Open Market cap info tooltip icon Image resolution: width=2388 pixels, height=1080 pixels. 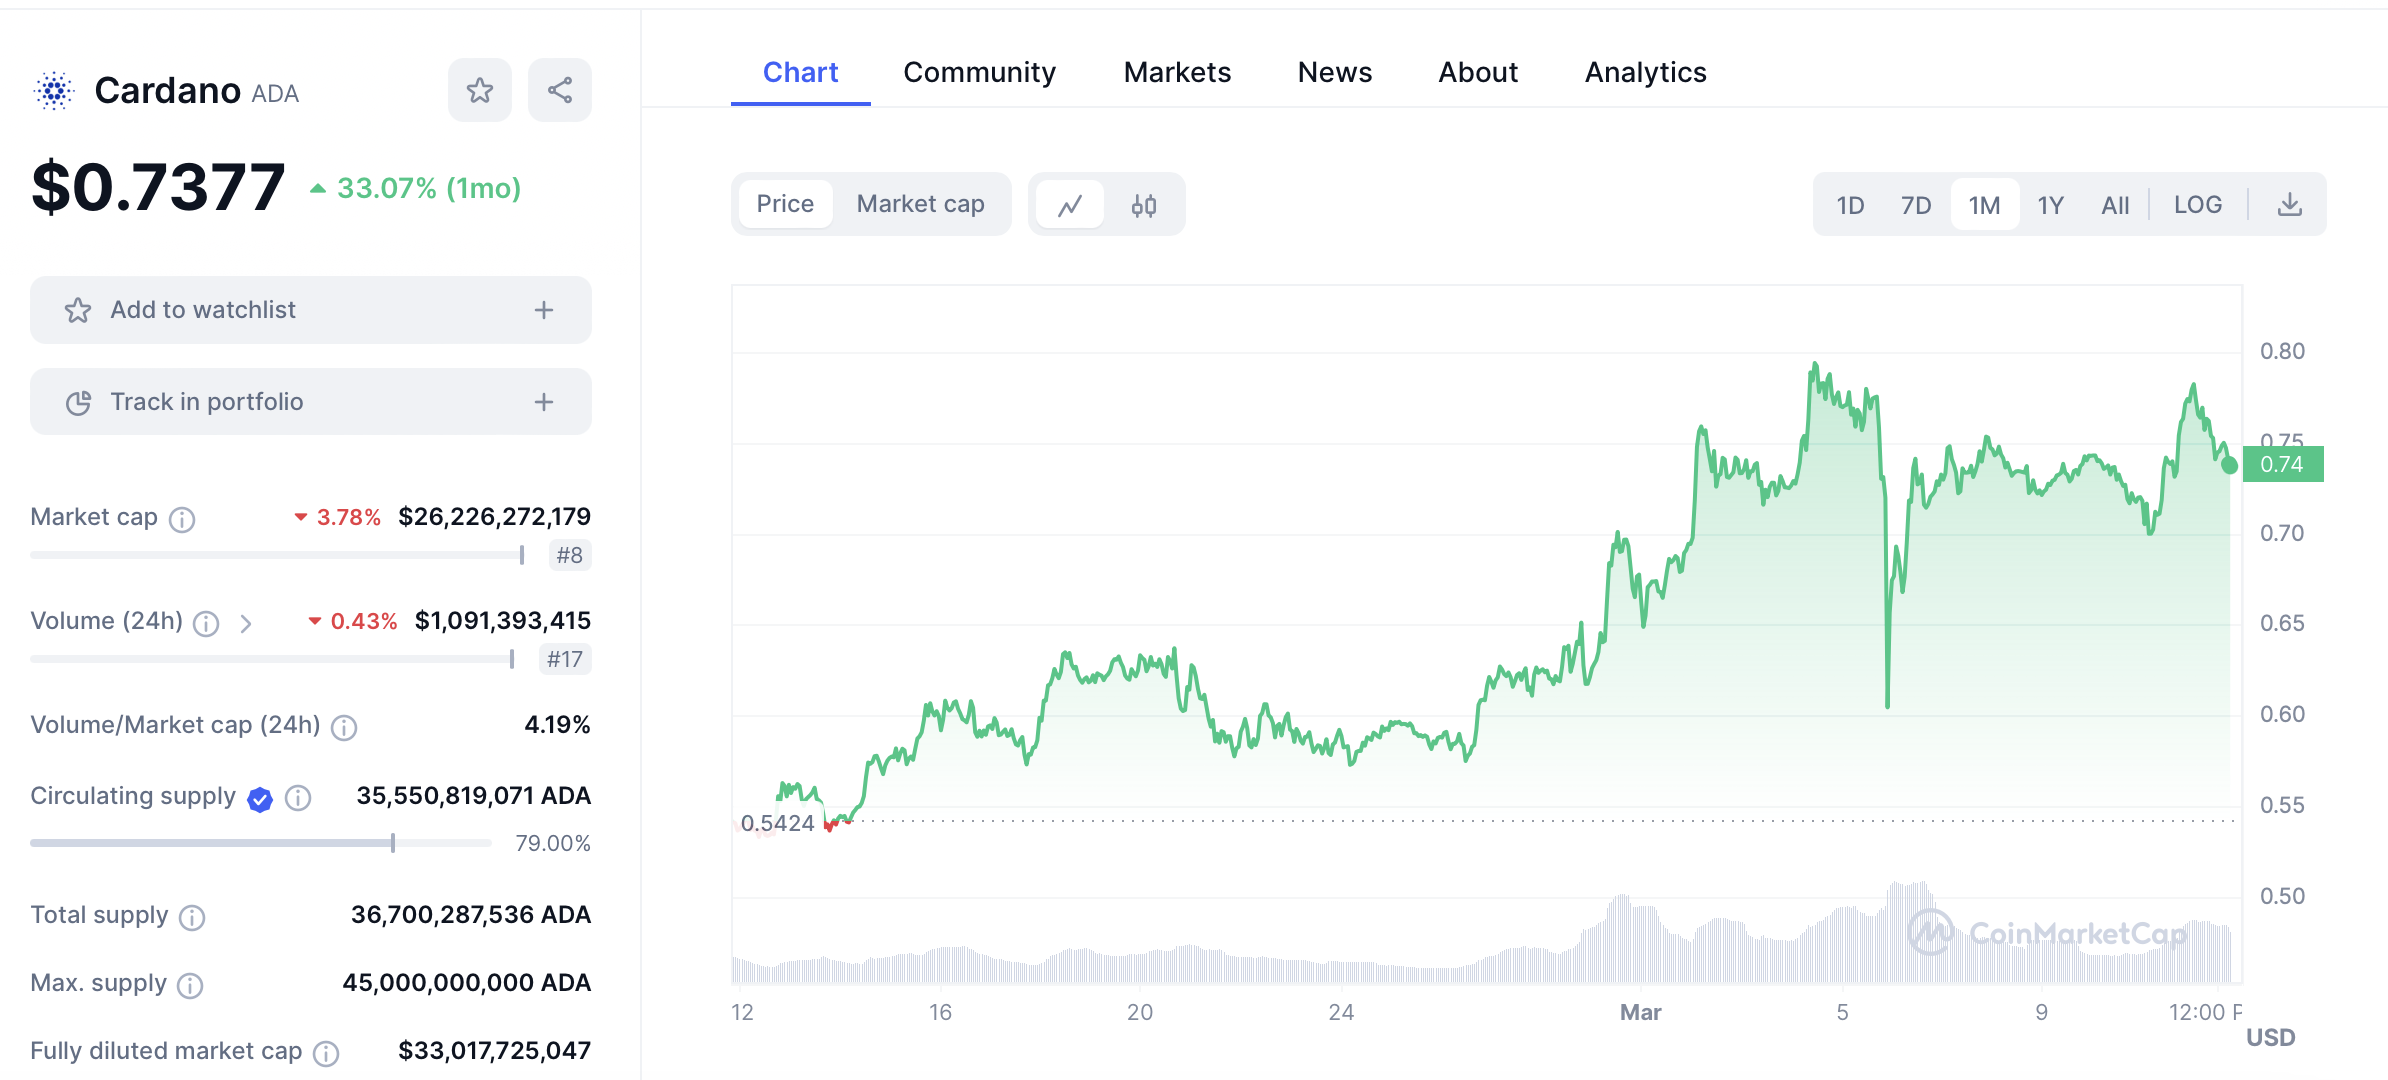[182, 519]
